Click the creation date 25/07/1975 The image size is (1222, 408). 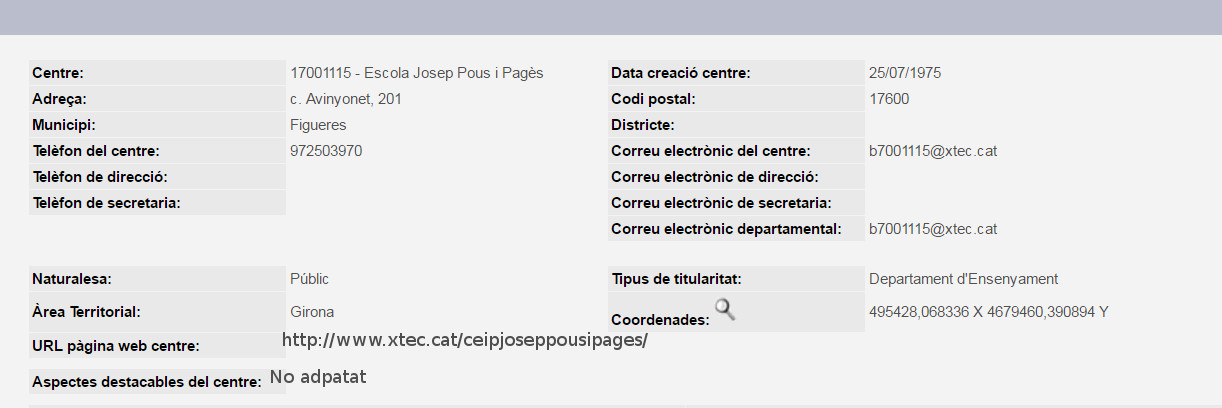pyautogui.click(x=905, y=73)
